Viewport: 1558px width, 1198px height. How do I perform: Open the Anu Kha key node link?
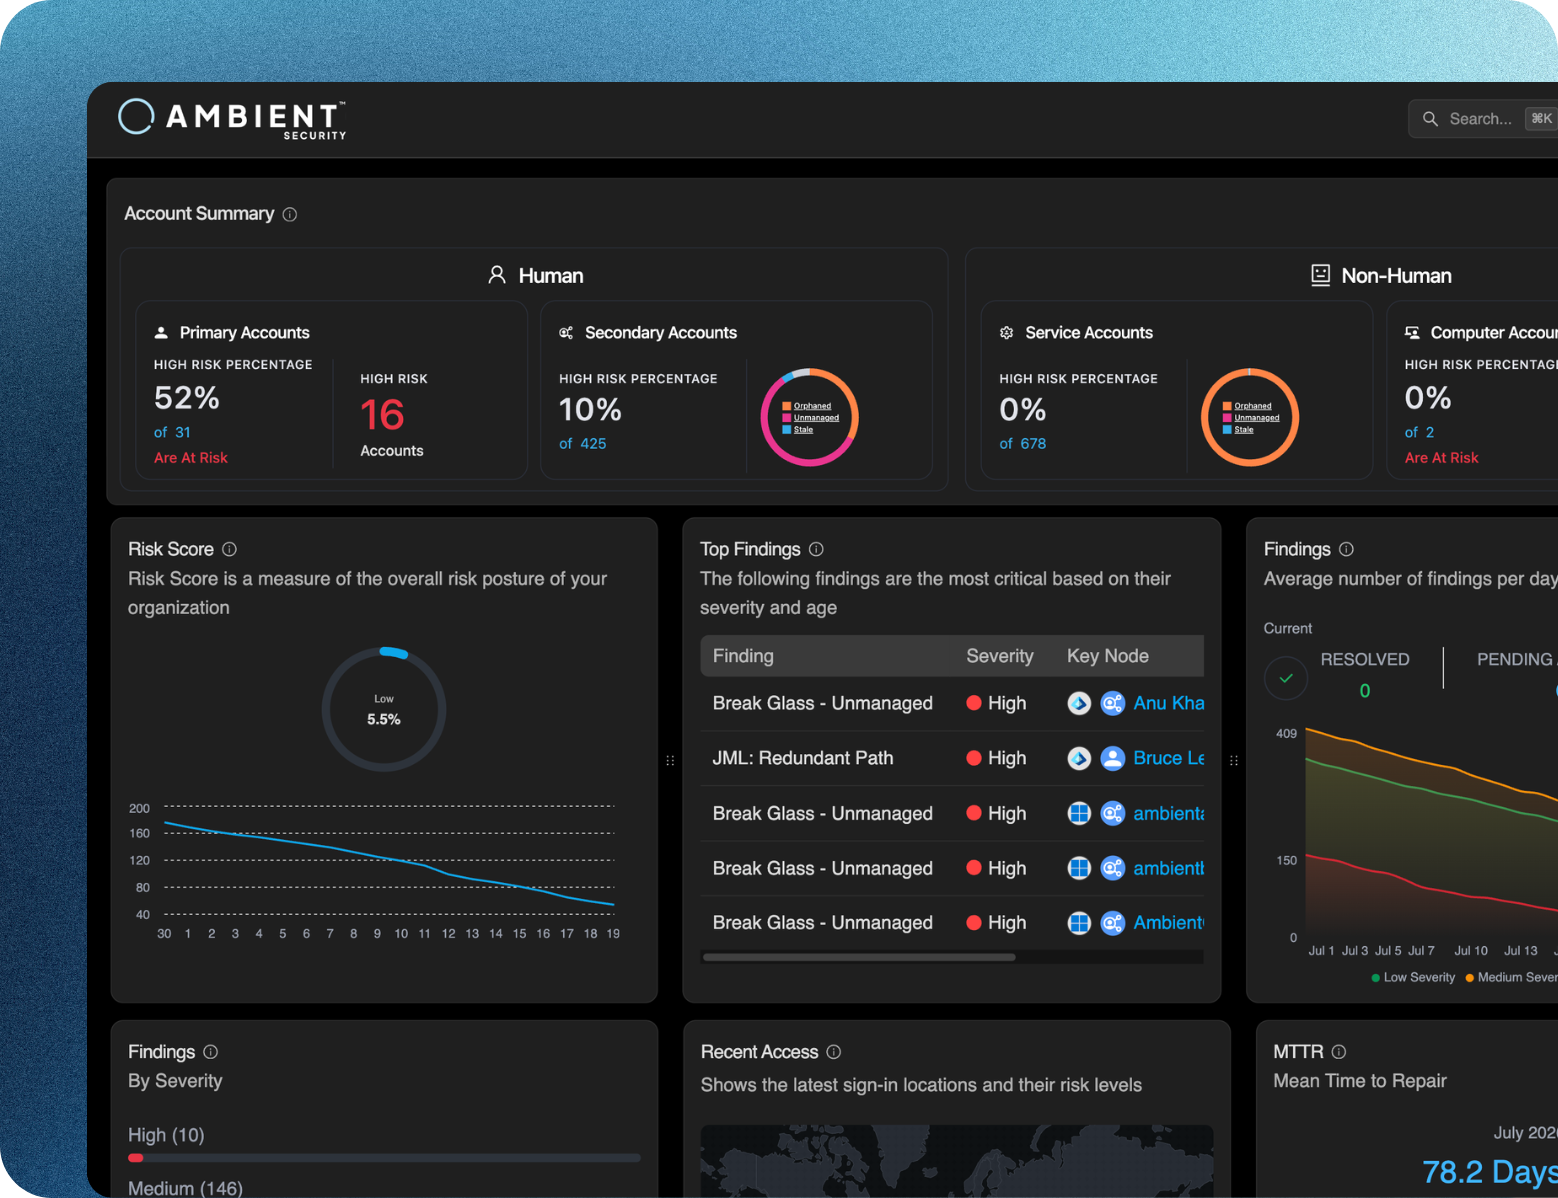click(x=1168, y=704)
